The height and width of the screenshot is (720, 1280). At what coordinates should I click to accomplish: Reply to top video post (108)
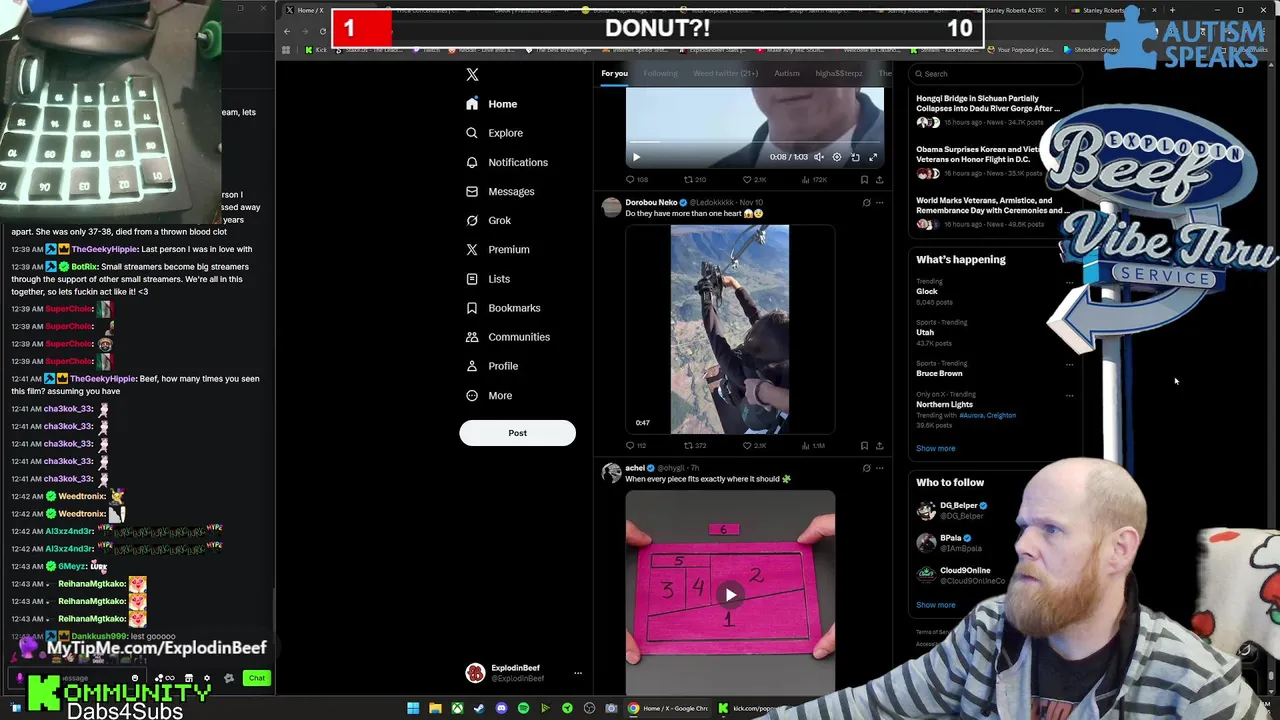(x=637, y=180)
